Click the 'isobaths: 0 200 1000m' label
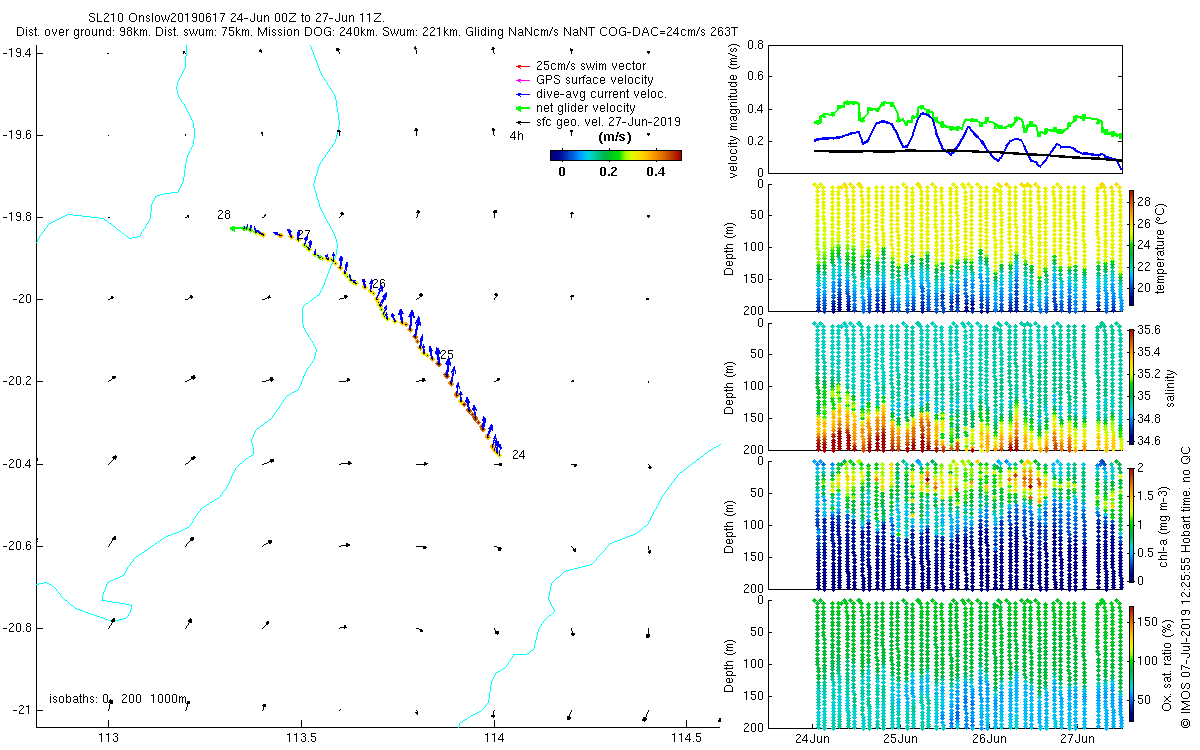Image resolution: width=1200 pixels, height=750 pixels. point(118,699)
